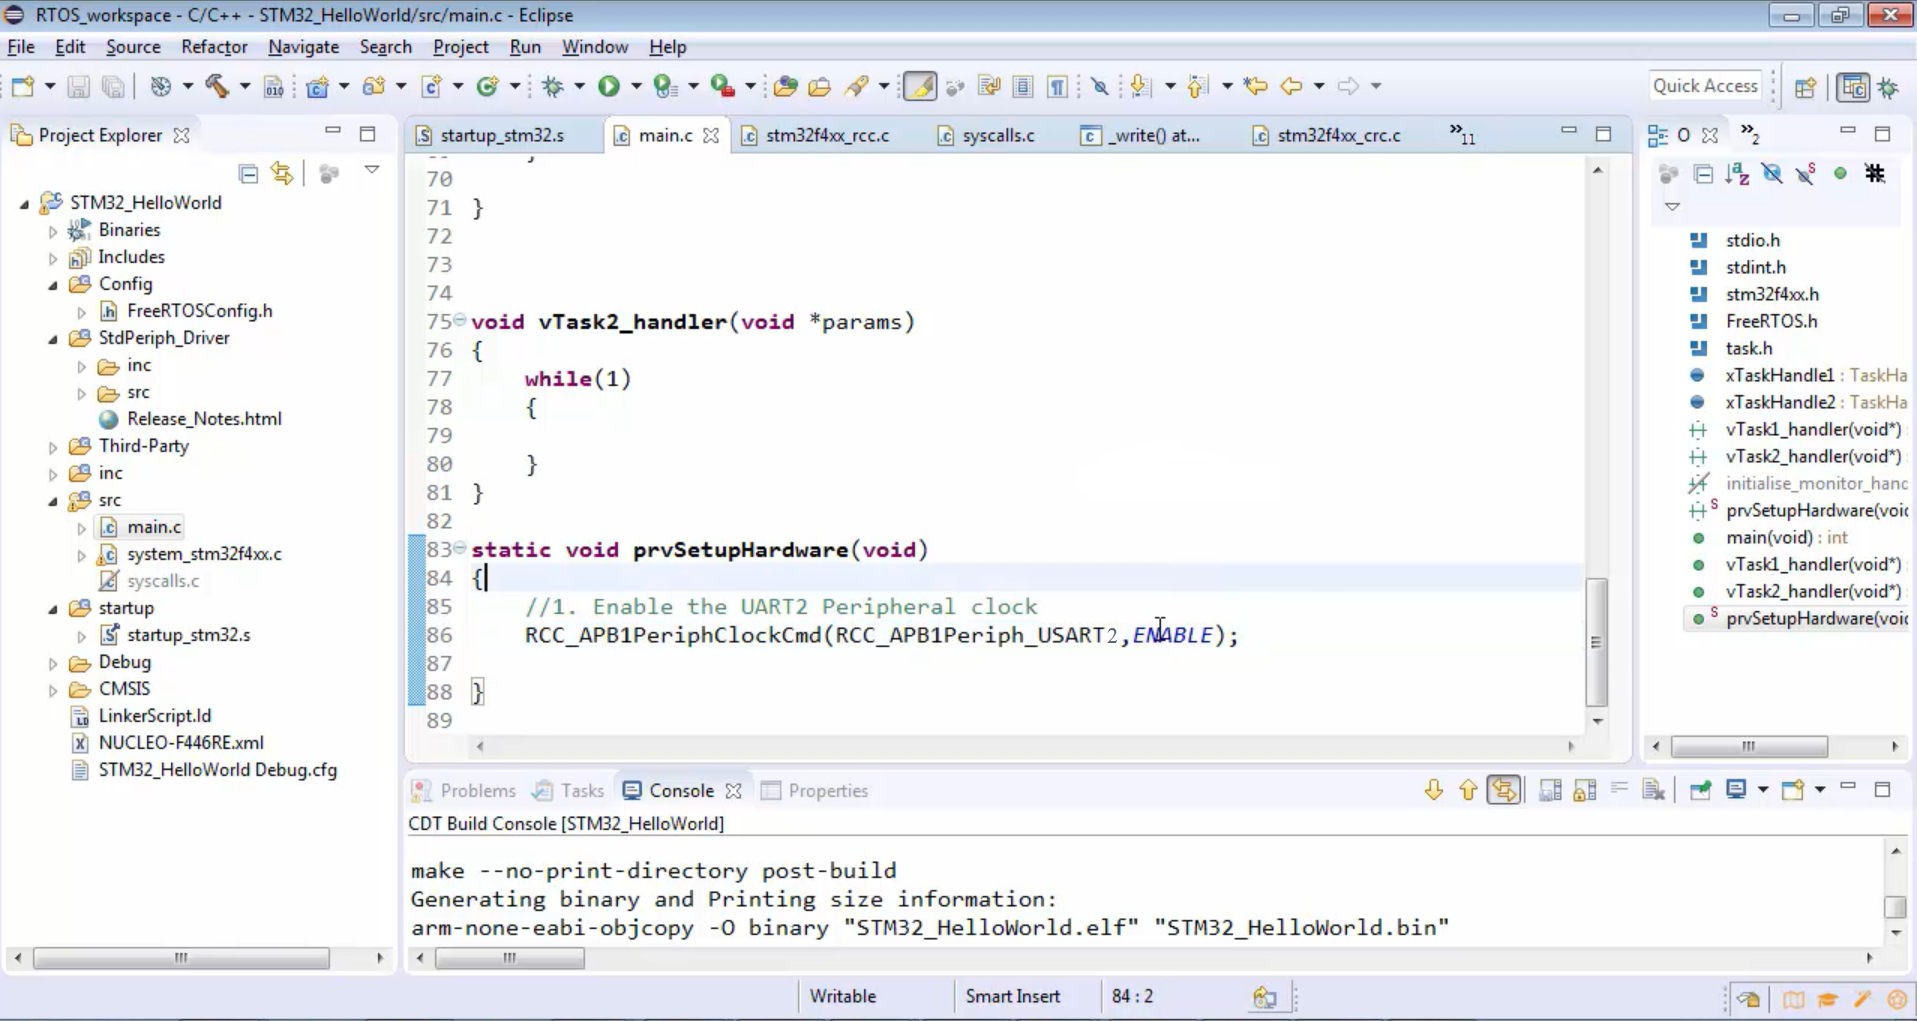Open the Project menu
This screenshot has height=1021, width=1917.
460,47
